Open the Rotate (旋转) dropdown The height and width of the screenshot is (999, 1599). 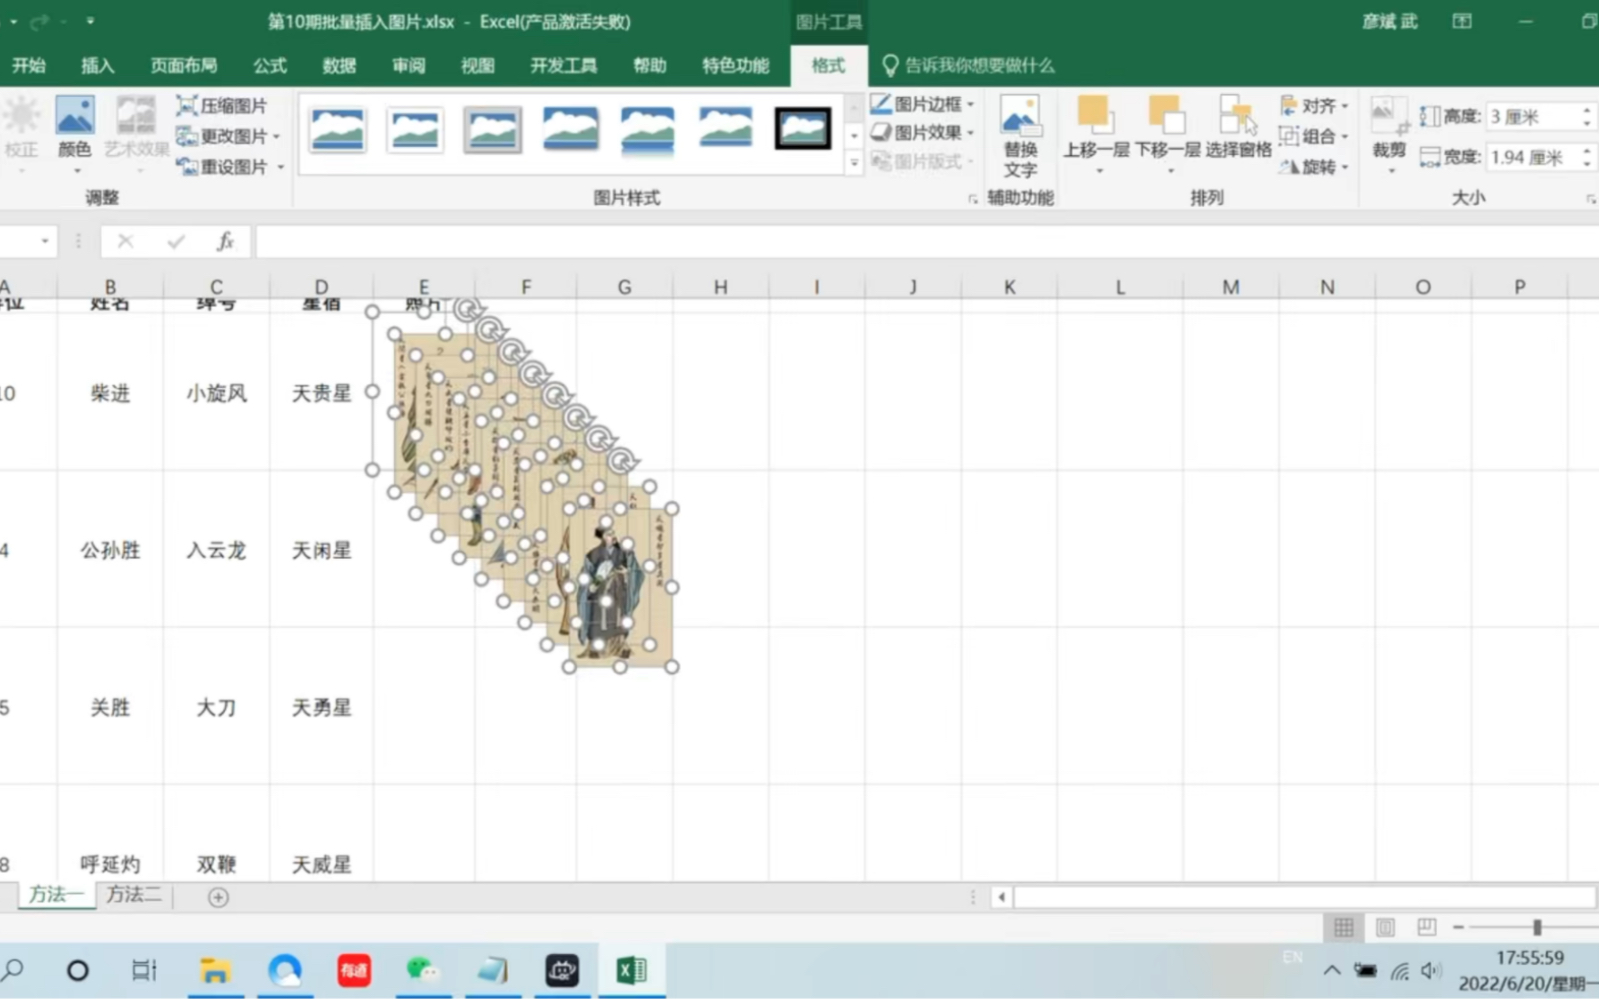click(1314, 166)
